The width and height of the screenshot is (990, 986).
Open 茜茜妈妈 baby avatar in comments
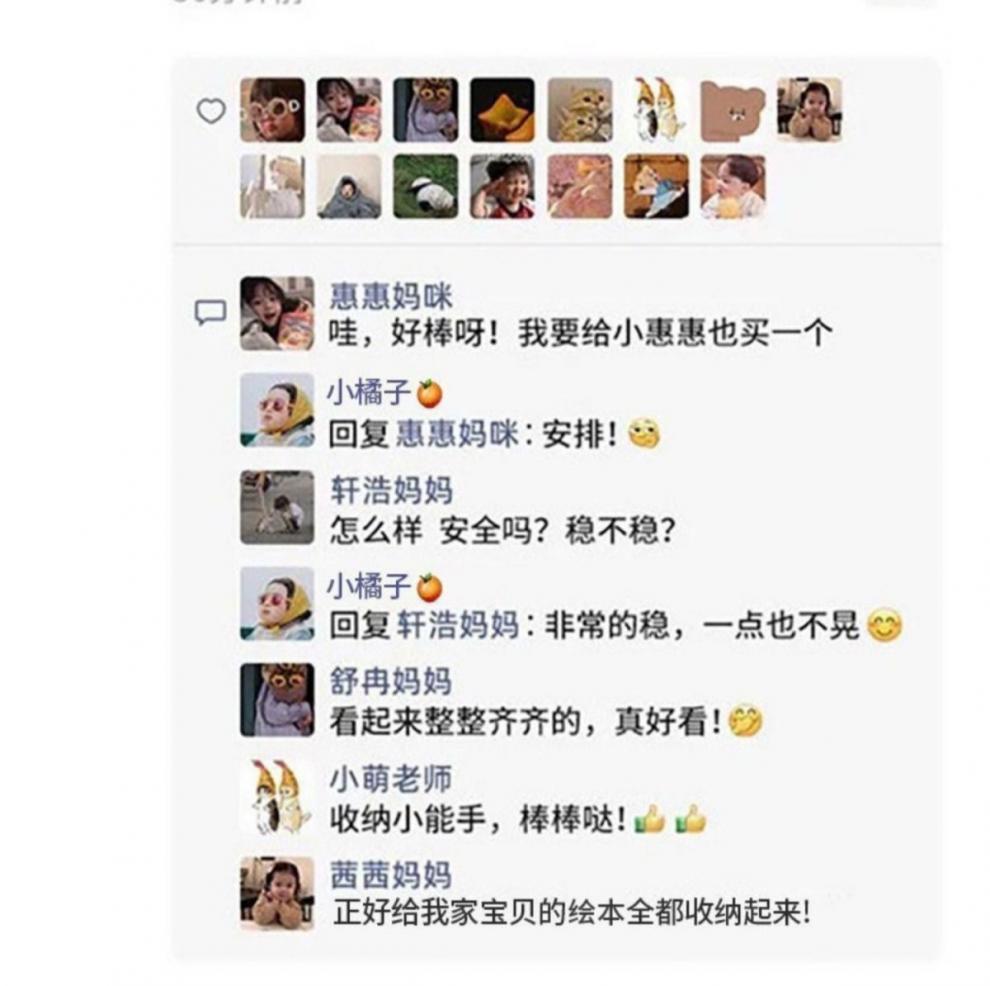pyautogui.click(x=277, y=893)
